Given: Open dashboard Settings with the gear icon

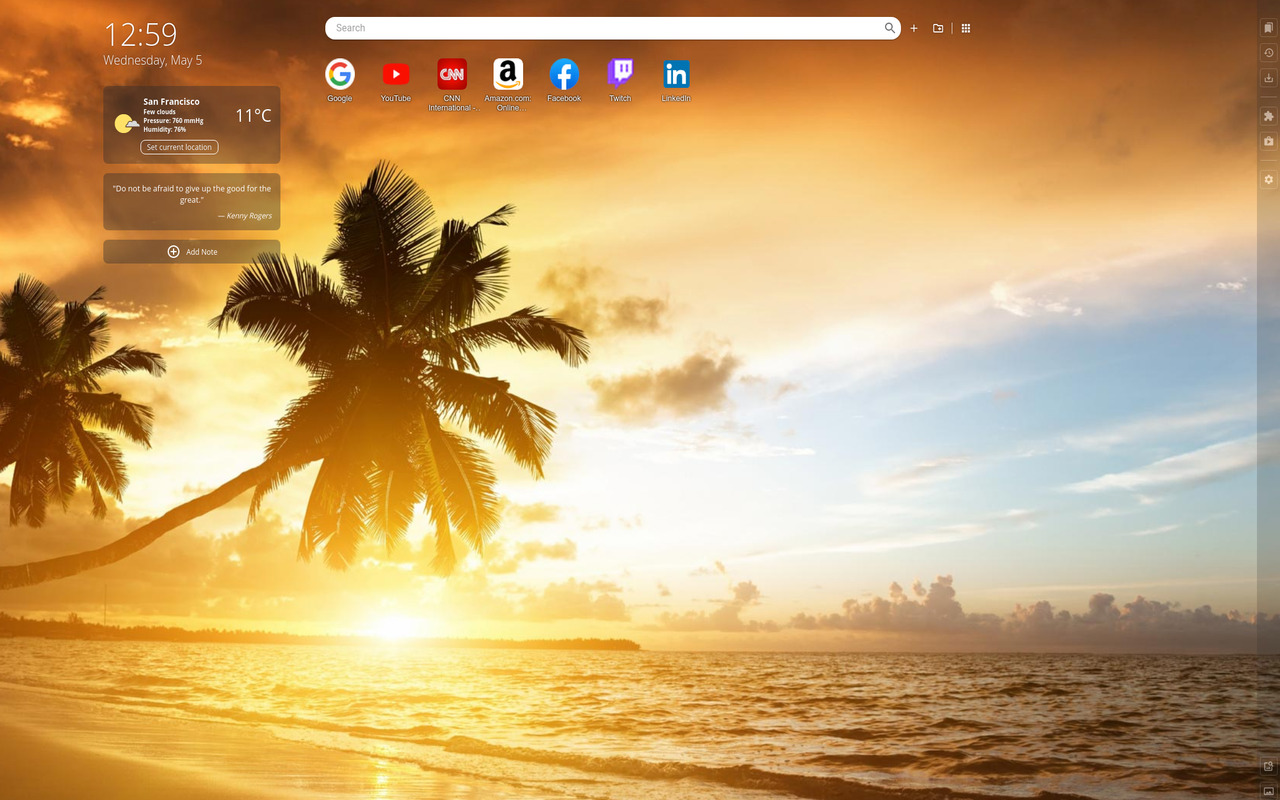Looking at the screenshot, I should pyautogui.click(x=1268, y=179).
